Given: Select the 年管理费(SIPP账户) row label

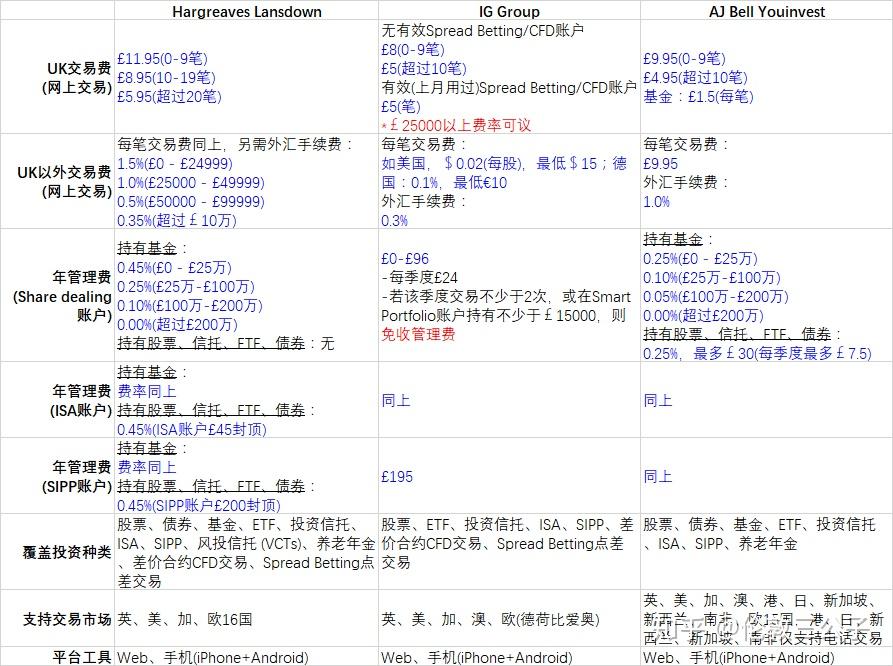Looking at the screenshot, I should pyautogui.click(x=77, y=477).
